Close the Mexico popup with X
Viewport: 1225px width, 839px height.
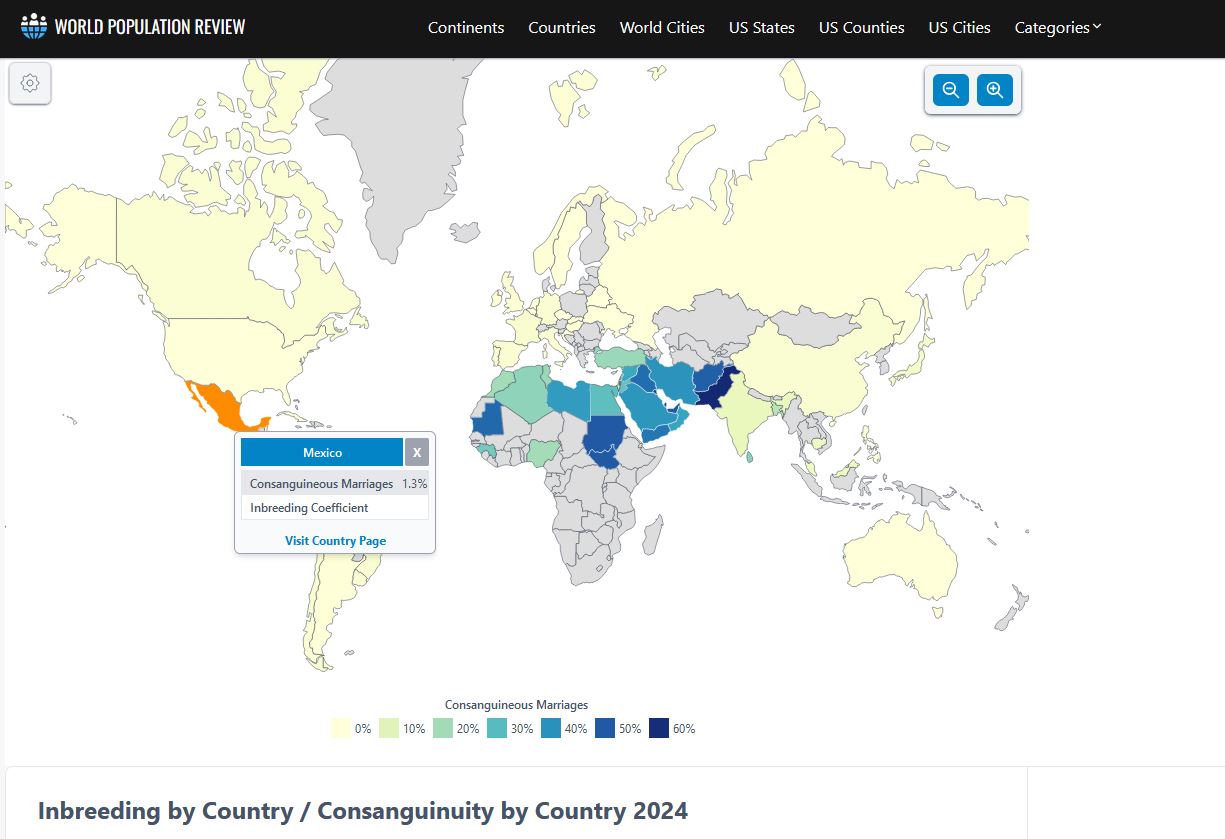tap(417, 453)
